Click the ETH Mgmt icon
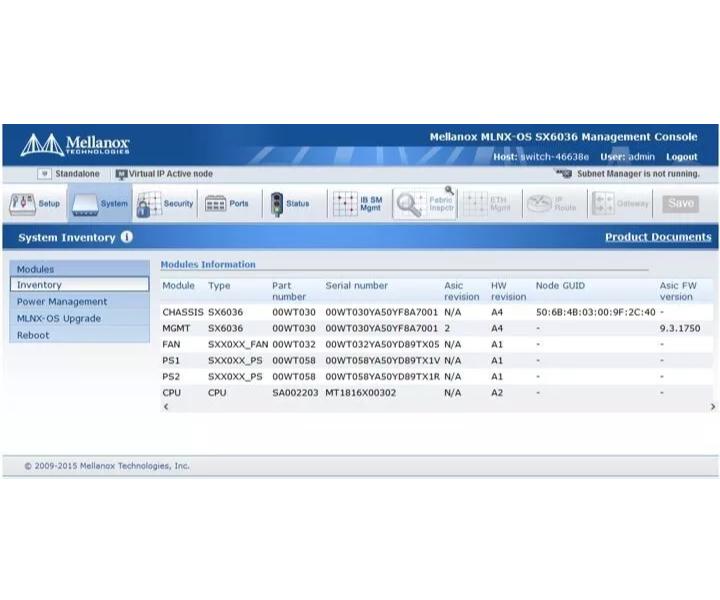 click(475, 204)
